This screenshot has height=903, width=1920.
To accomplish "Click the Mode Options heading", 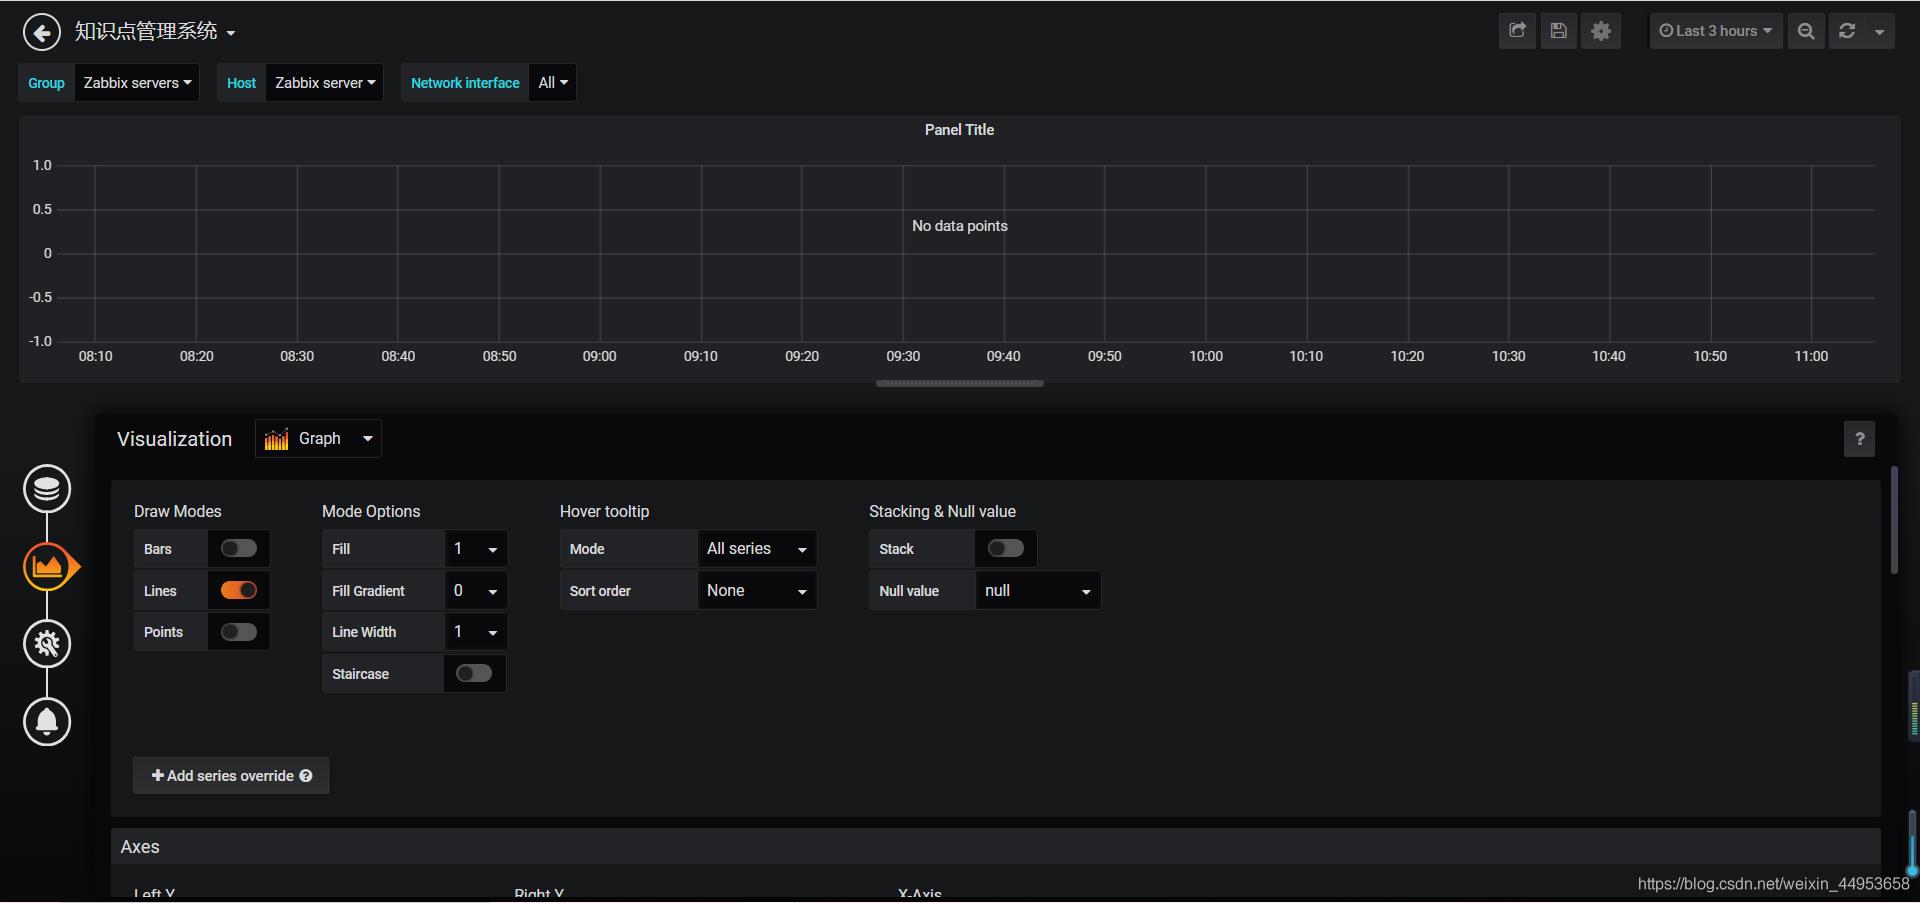I will pos(371,511).
